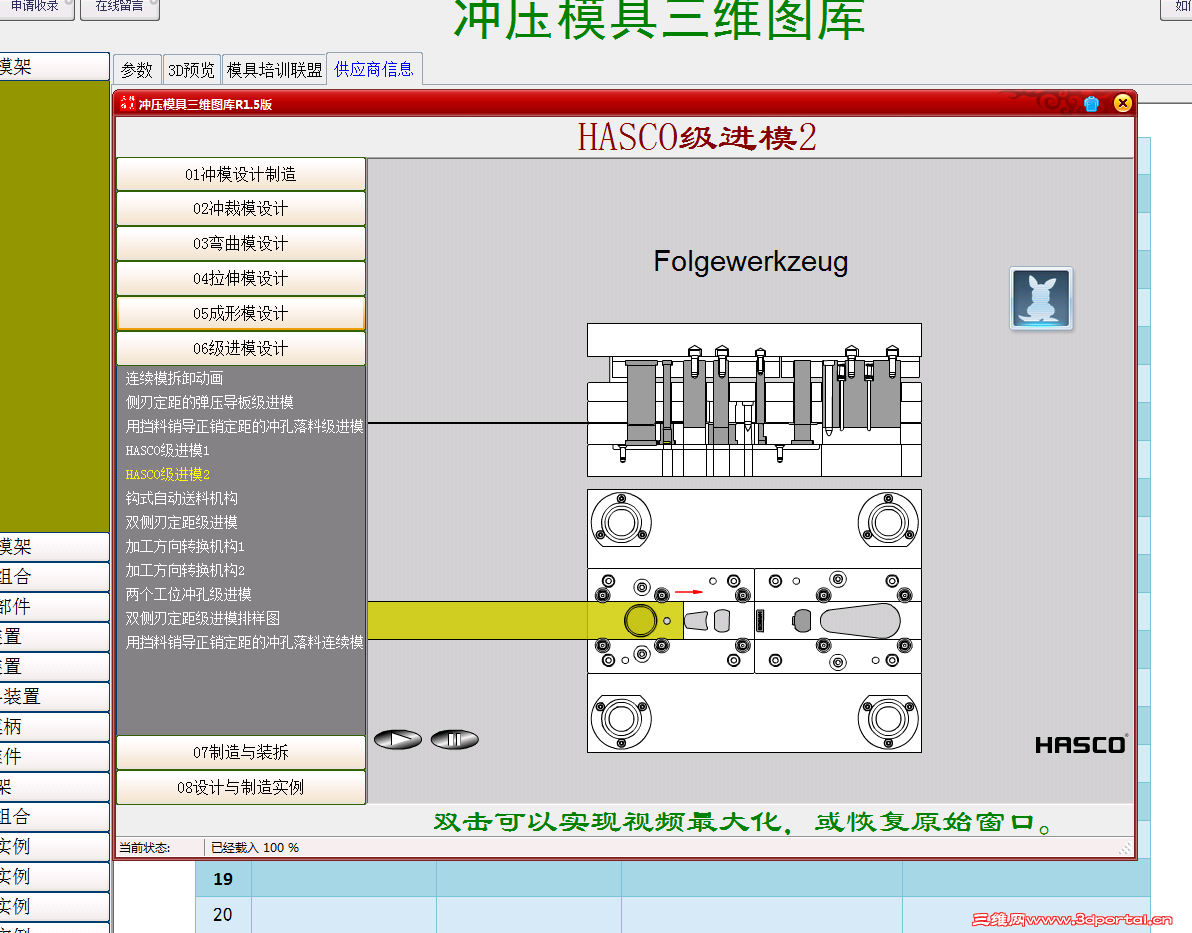Click the HASCO级进模2 heading title
This screenshot has height=933, width=1192.
(x=696, y=138)
